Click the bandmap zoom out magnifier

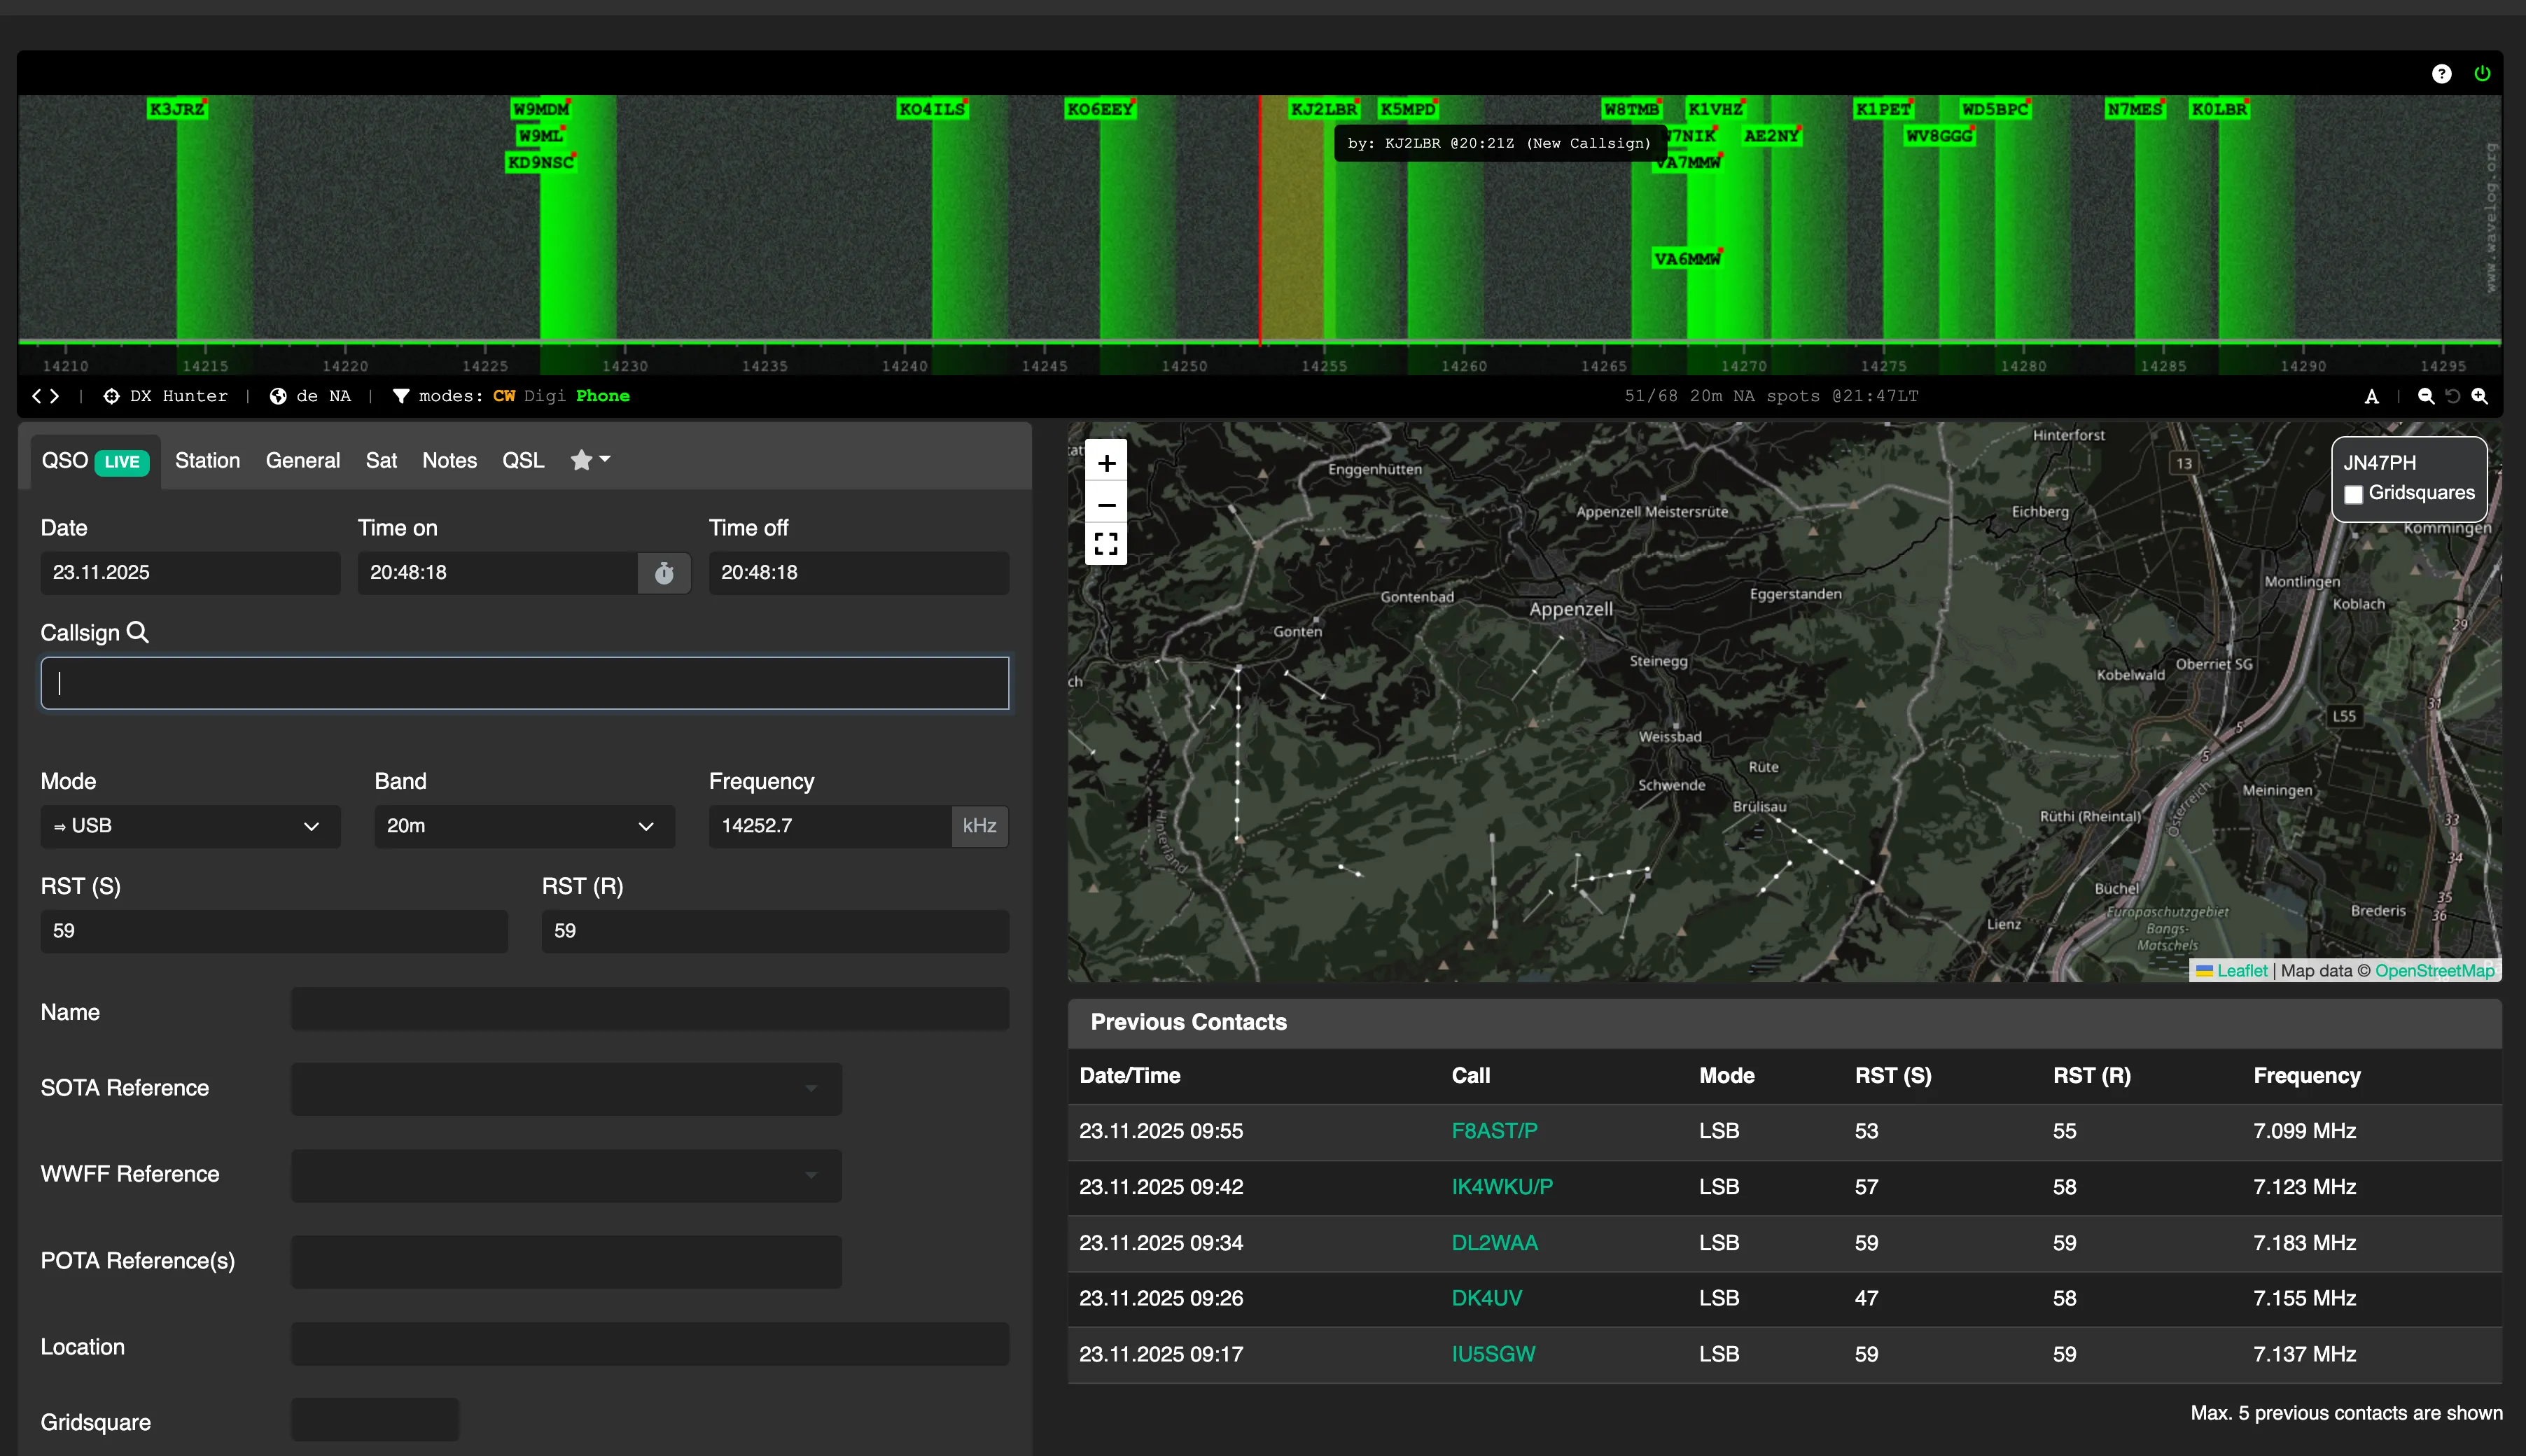[x=2425, y=397]
